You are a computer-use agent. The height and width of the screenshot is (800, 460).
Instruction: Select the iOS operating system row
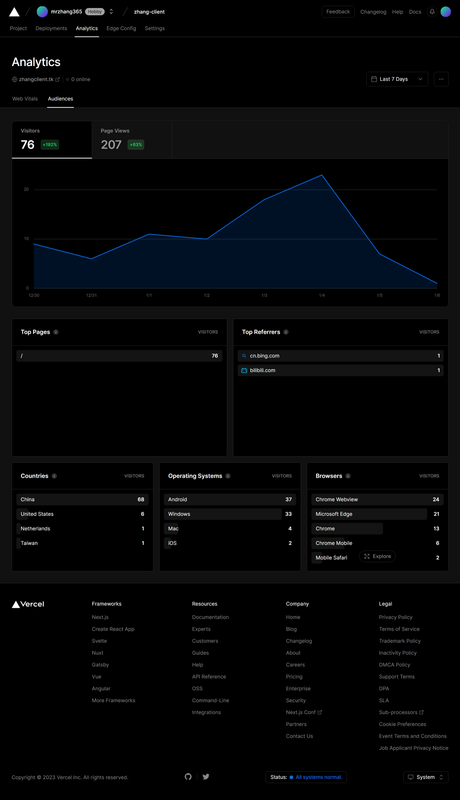click(x=230, y=543)
